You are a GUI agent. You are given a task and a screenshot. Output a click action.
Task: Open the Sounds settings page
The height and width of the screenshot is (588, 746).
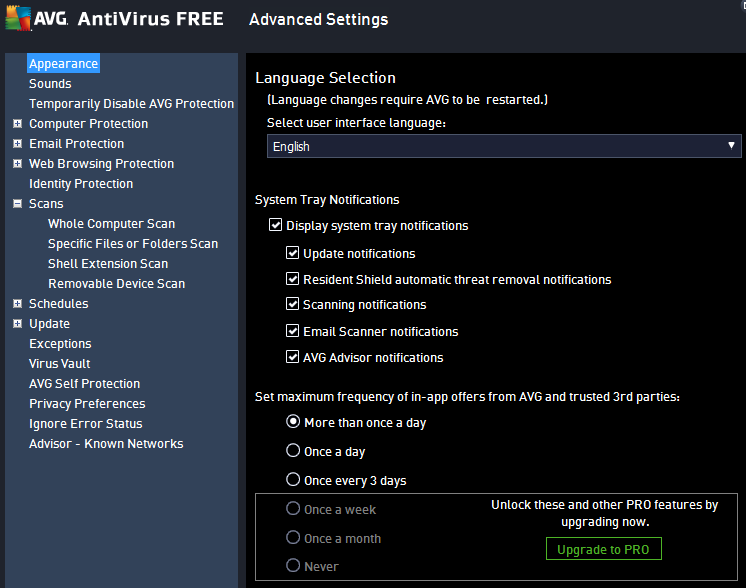[50, 84]
